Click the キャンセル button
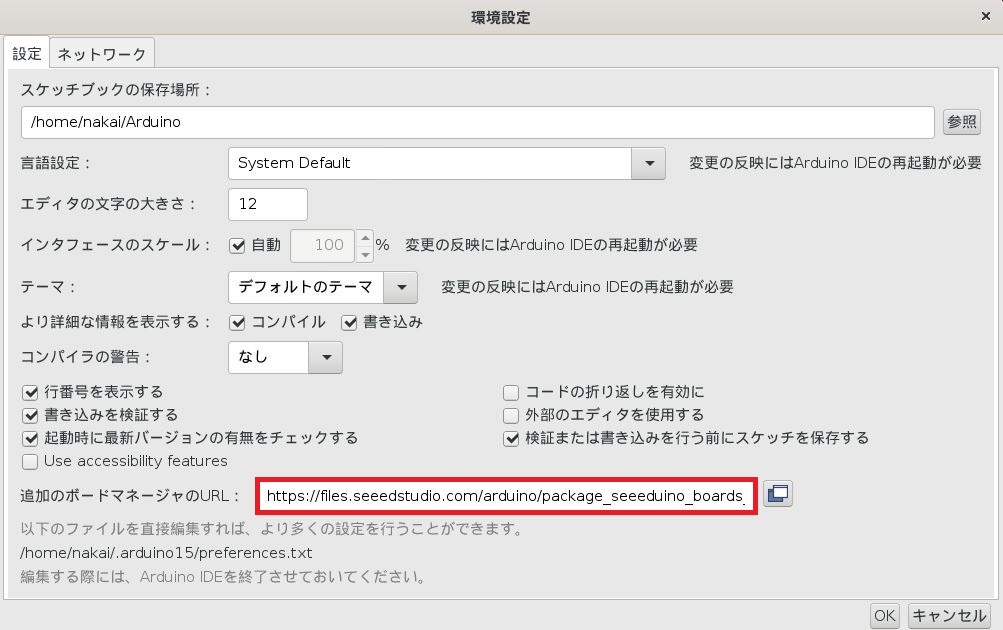This screenshot has width=1003, height=630. pos(949,615)
